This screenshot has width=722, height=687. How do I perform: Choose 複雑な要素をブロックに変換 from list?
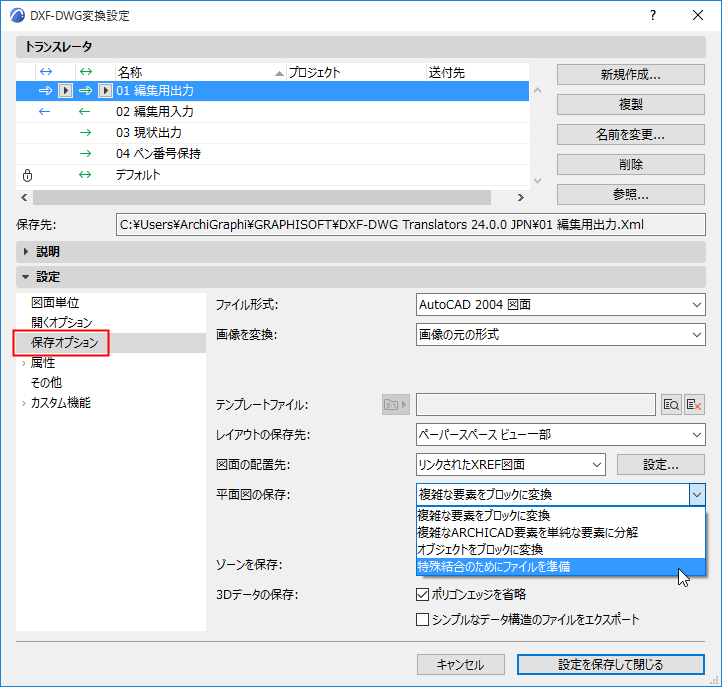pos(560,516)
